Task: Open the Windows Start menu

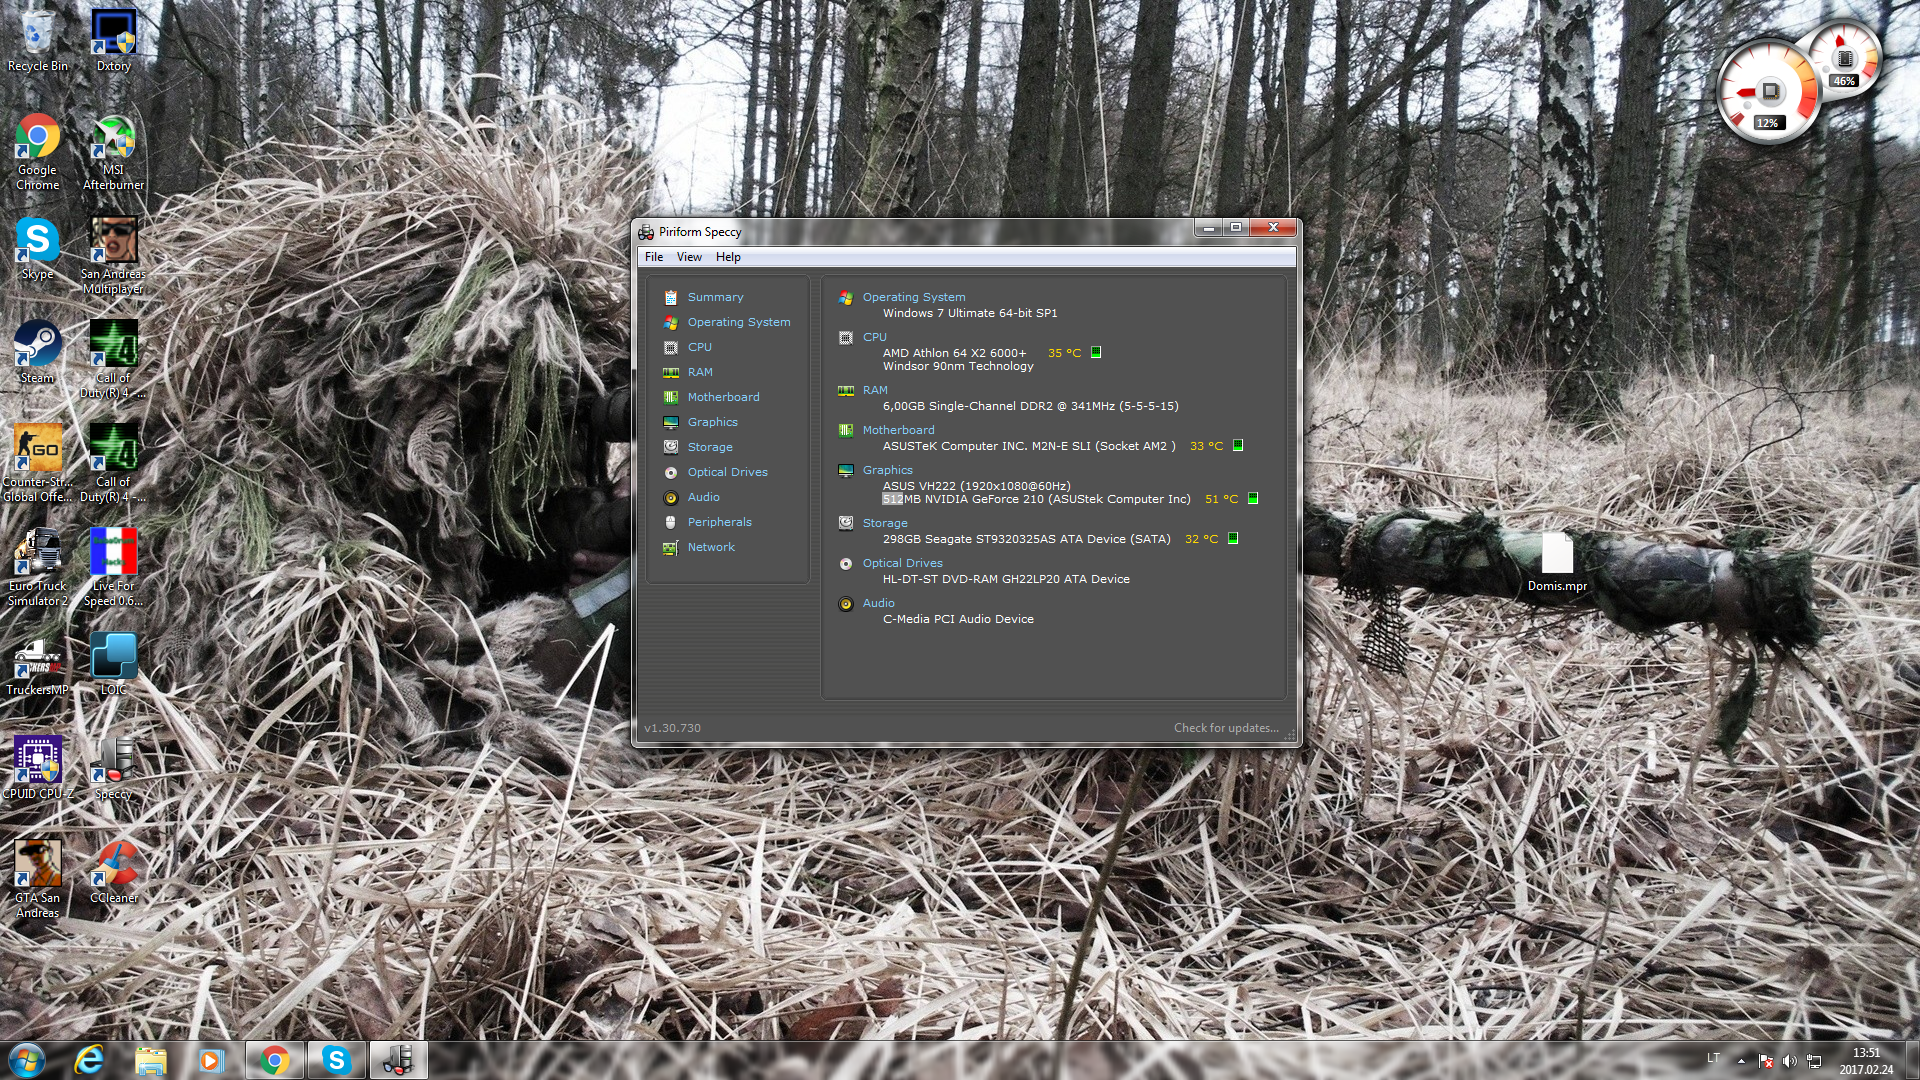Action: coord(26,1060)
